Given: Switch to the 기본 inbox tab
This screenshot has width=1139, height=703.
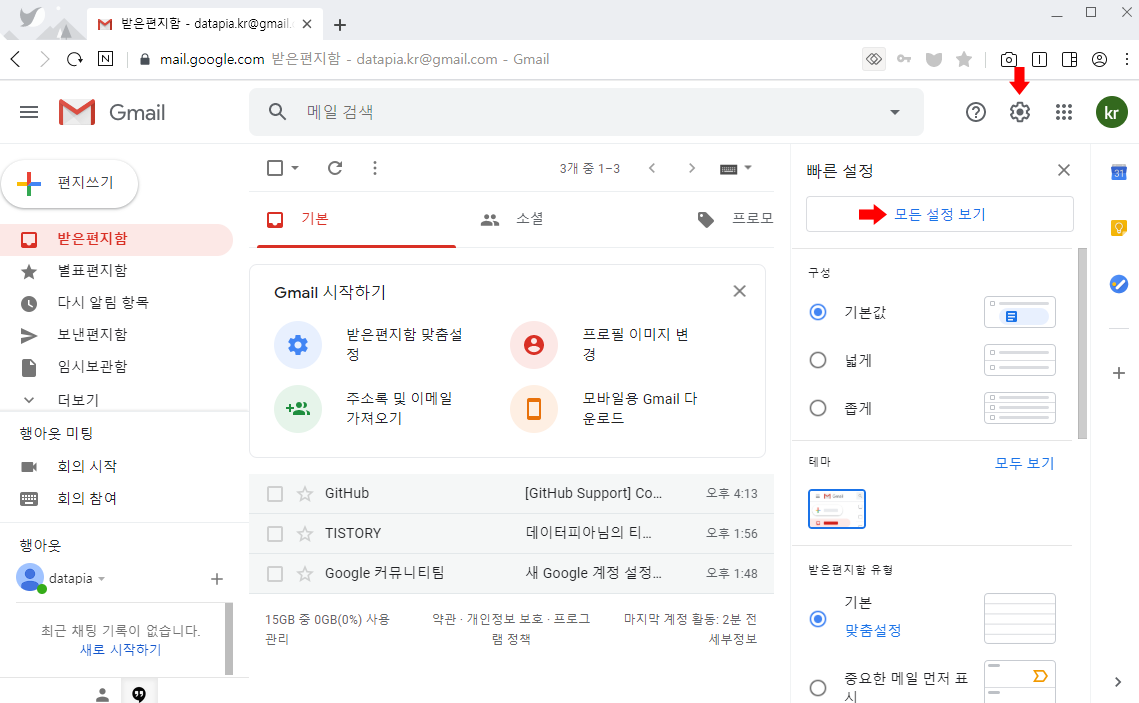Looking at the screenshot, I should tap(356, 219).
